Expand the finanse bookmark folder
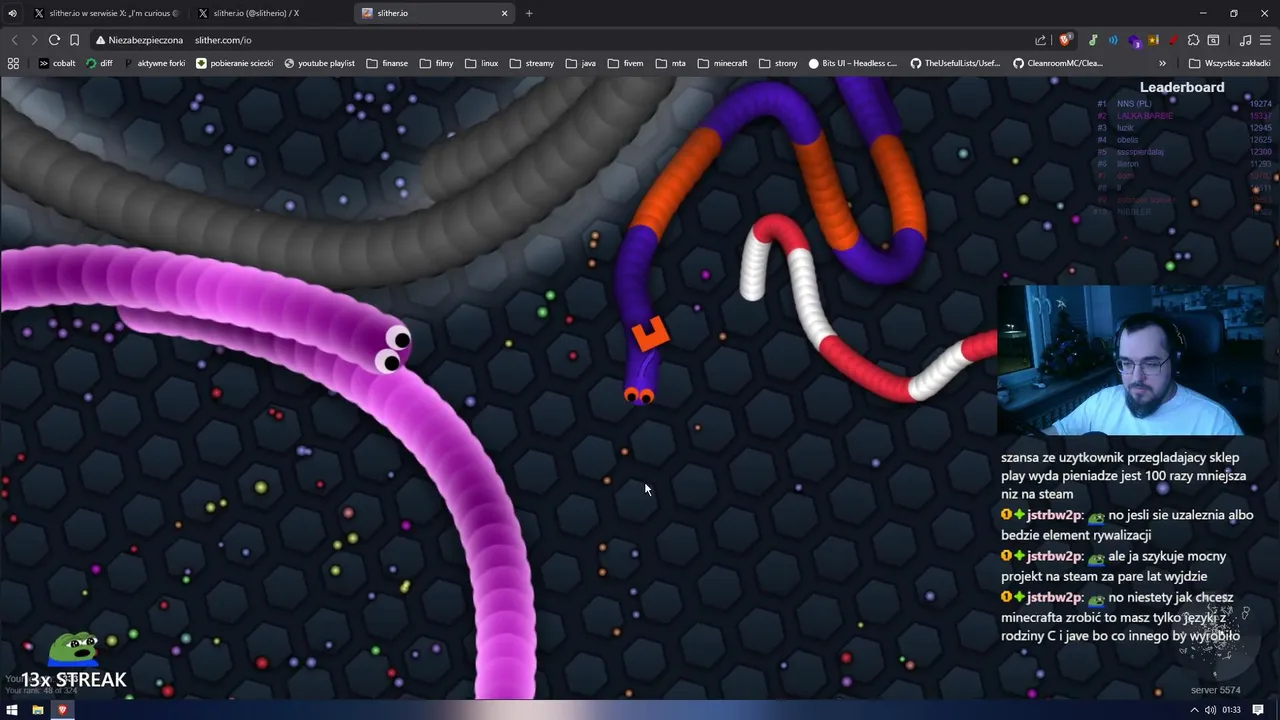This screenshot has height=720, width=1280. click(x=387, y=63)
